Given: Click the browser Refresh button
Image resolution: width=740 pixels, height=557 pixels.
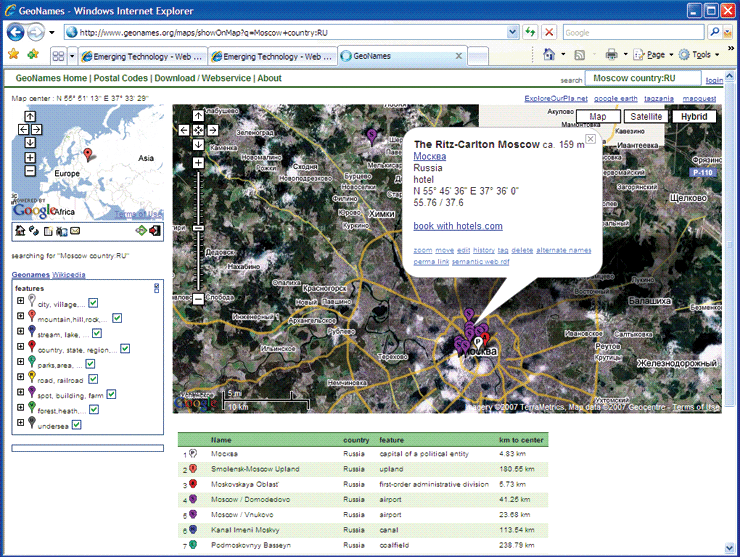Looking at the screenshot, I should (530, 32).
